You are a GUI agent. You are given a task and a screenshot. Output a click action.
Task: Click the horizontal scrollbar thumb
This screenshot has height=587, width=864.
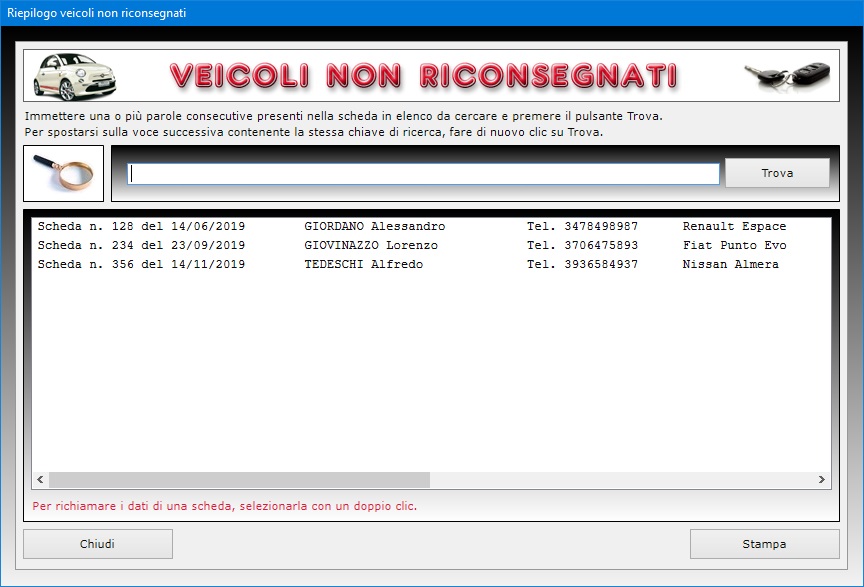[239, 480]
